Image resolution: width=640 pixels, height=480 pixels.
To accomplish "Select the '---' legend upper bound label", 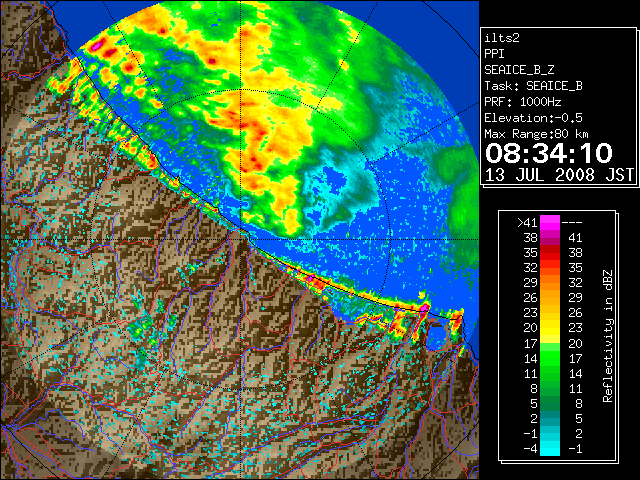I will (572, 223).
